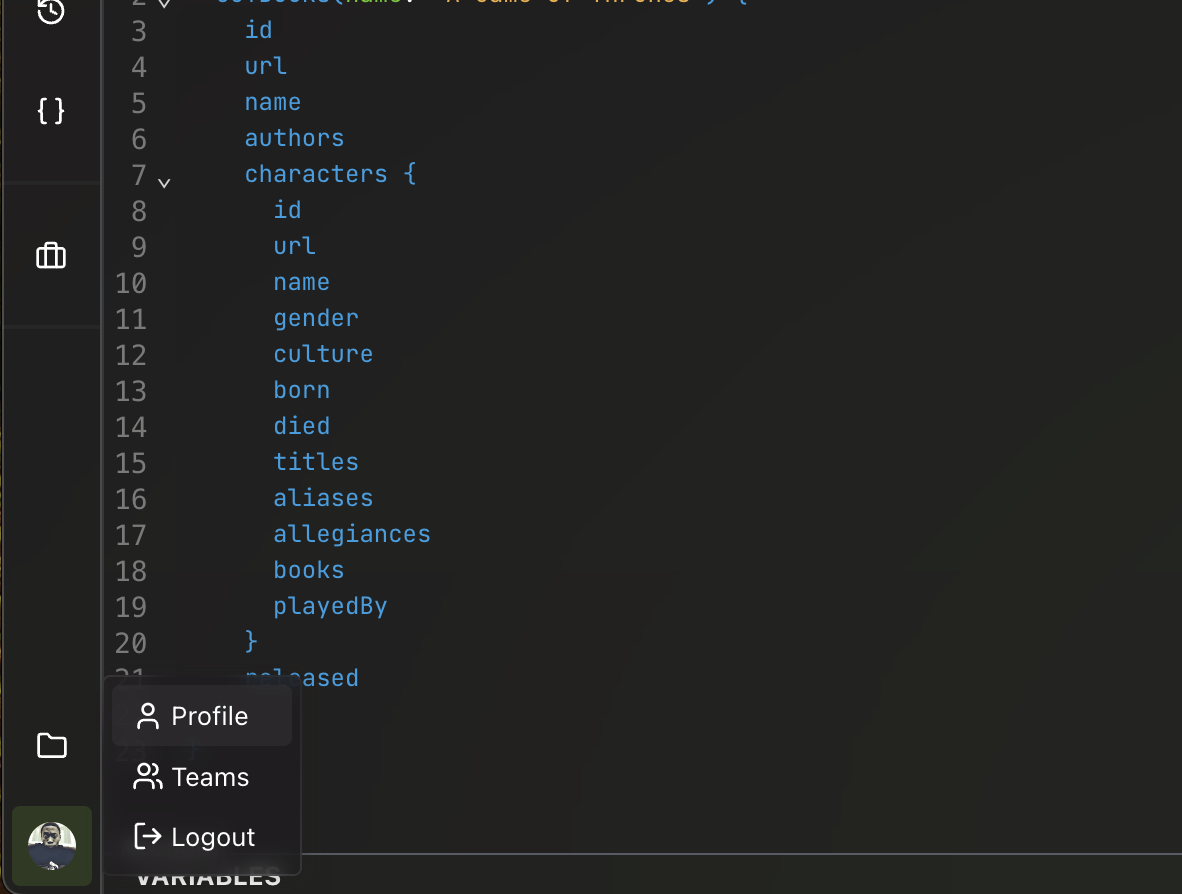Place cursor on the authors field
Image resolution: width=1182 pixels, height=894 pixels.
(294, 138)
